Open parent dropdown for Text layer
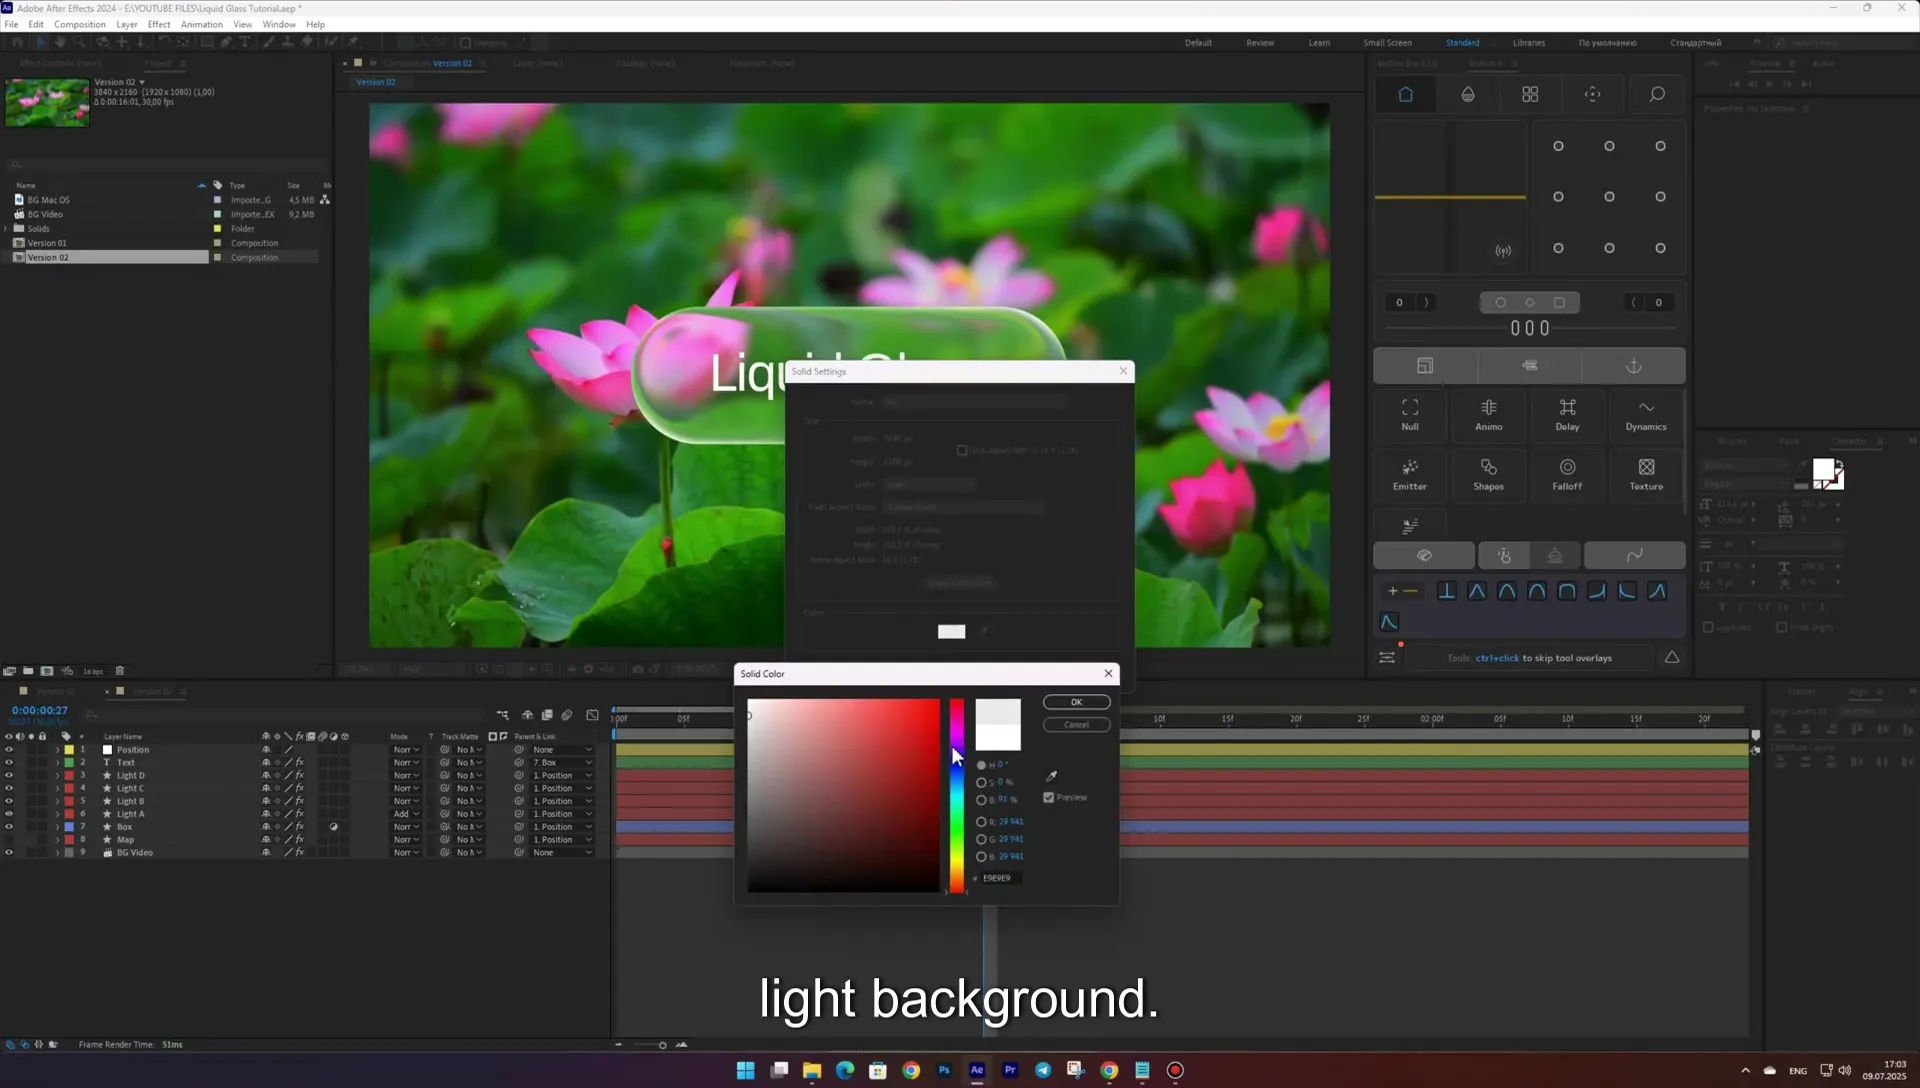The image size is (1920, 1088). [x=562, y=762]
